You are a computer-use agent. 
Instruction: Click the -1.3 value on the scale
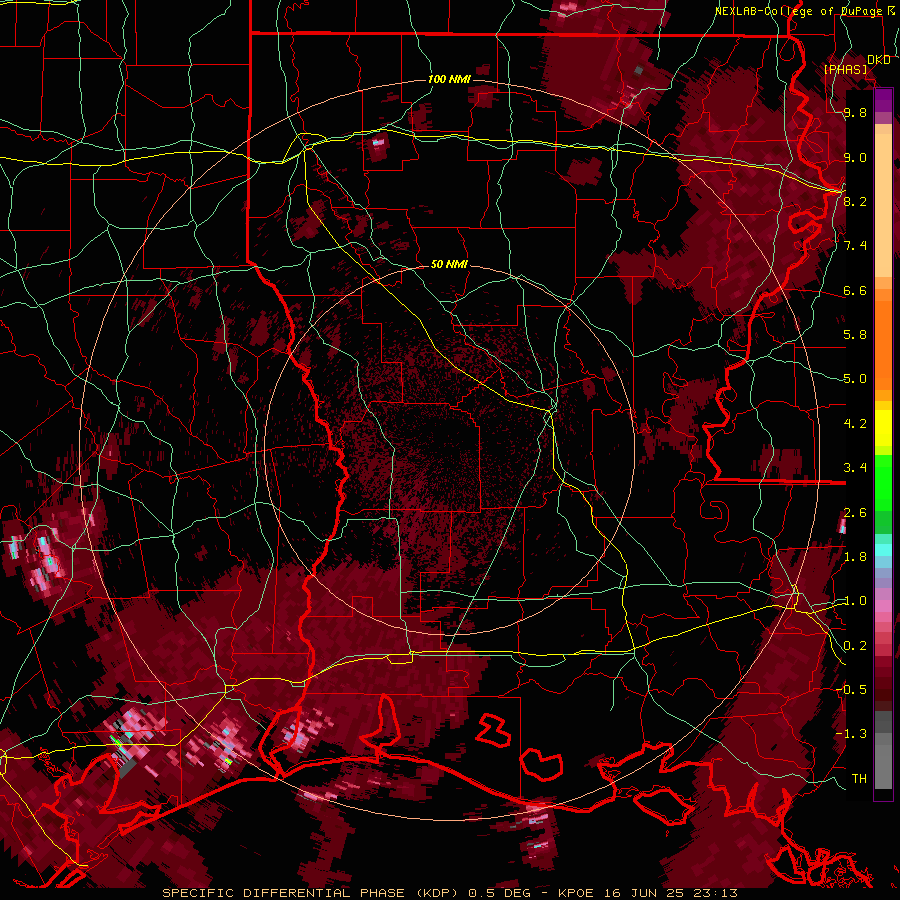click(852, 734)
